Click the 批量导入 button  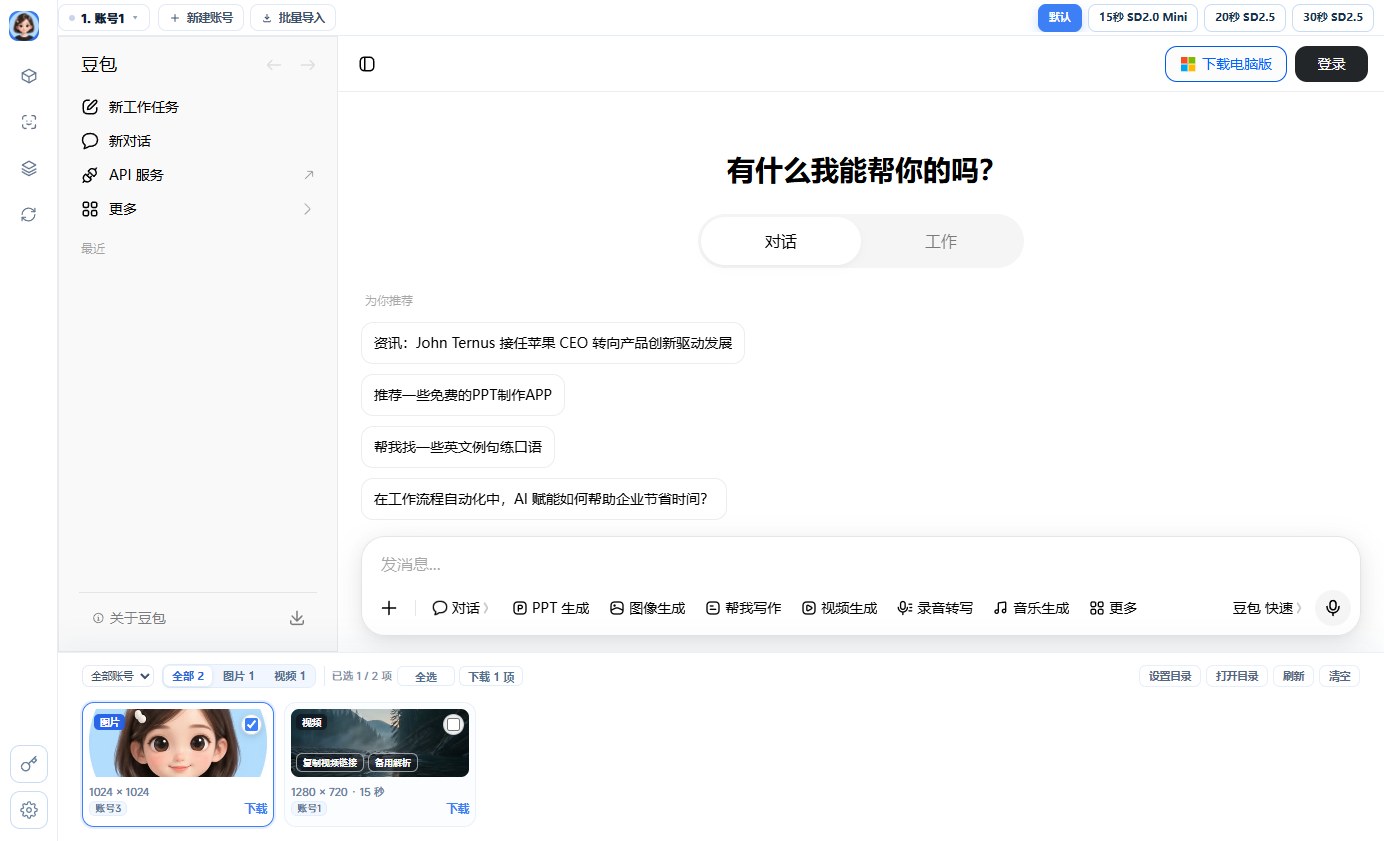click(x=293, y=18)
